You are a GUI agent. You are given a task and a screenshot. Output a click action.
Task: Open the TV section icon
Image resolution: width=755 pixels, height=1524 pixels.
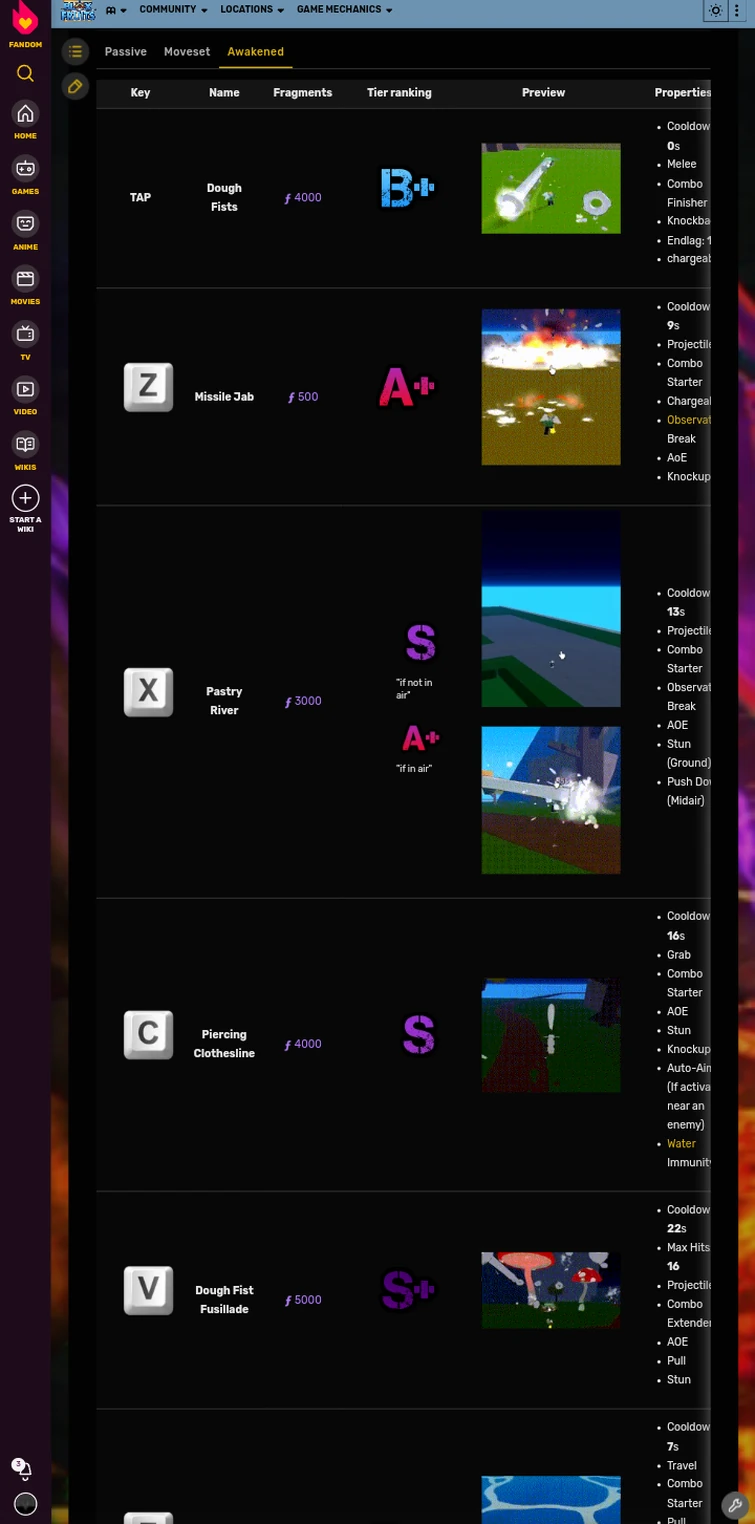point(25,333)
